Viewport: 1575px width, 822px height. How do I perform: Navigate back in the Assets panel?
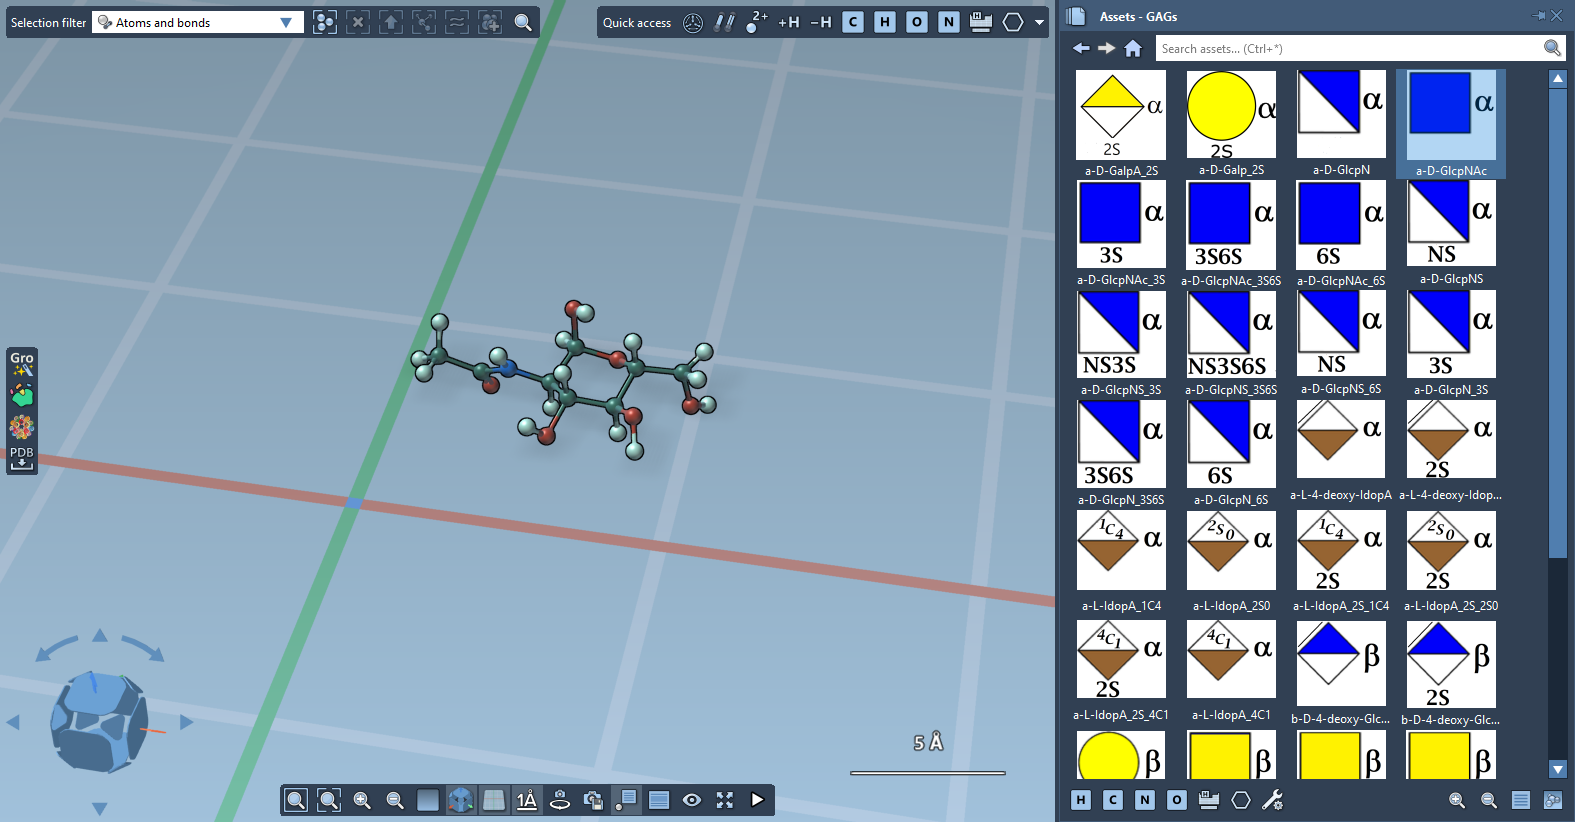[x=1081, y=48]
